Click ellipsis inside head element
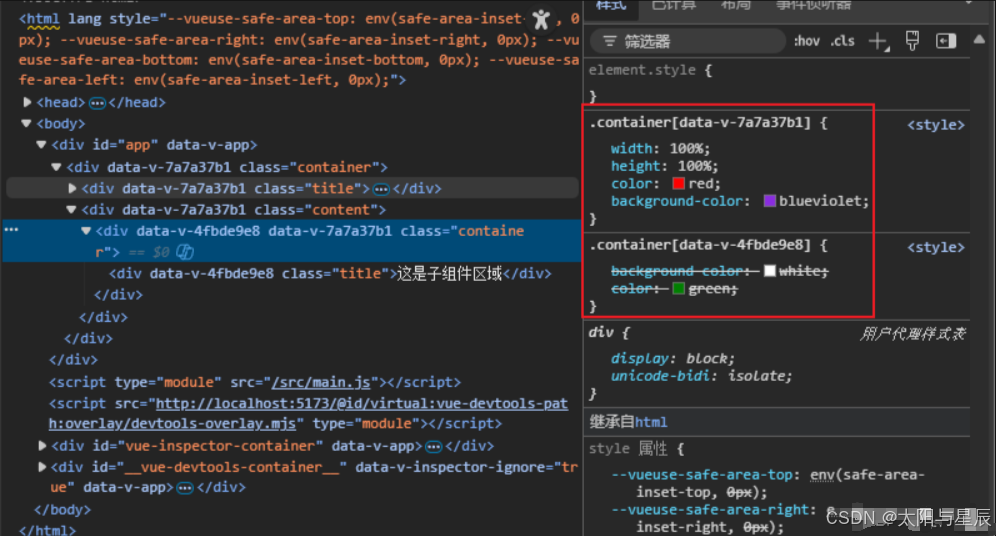The width and height of the screenshot is (996, 536). click(97, 103)
